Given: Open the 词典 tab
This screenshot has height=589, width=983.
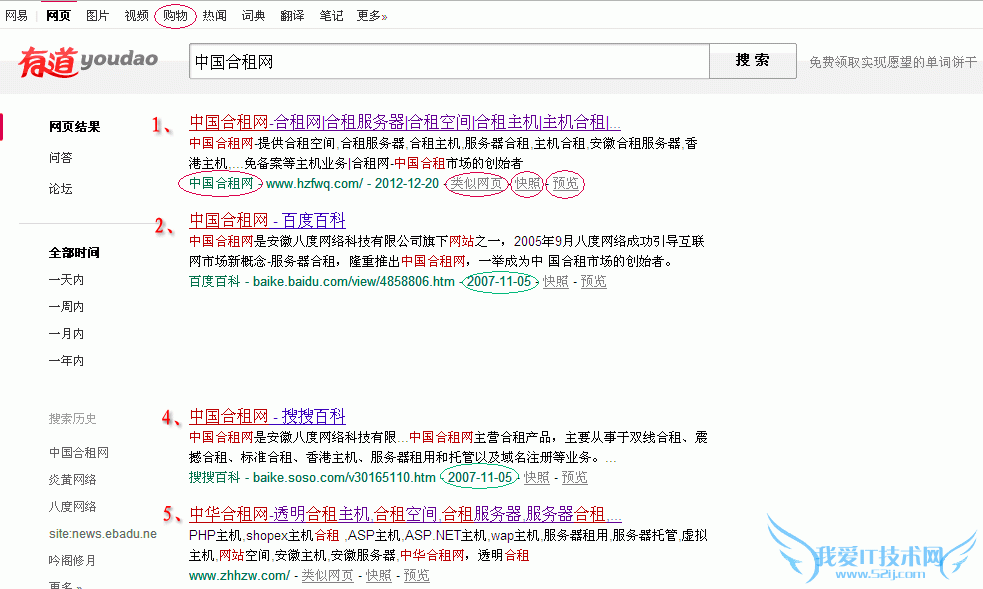Looking at the screenshot, I should tap(253, 16).
